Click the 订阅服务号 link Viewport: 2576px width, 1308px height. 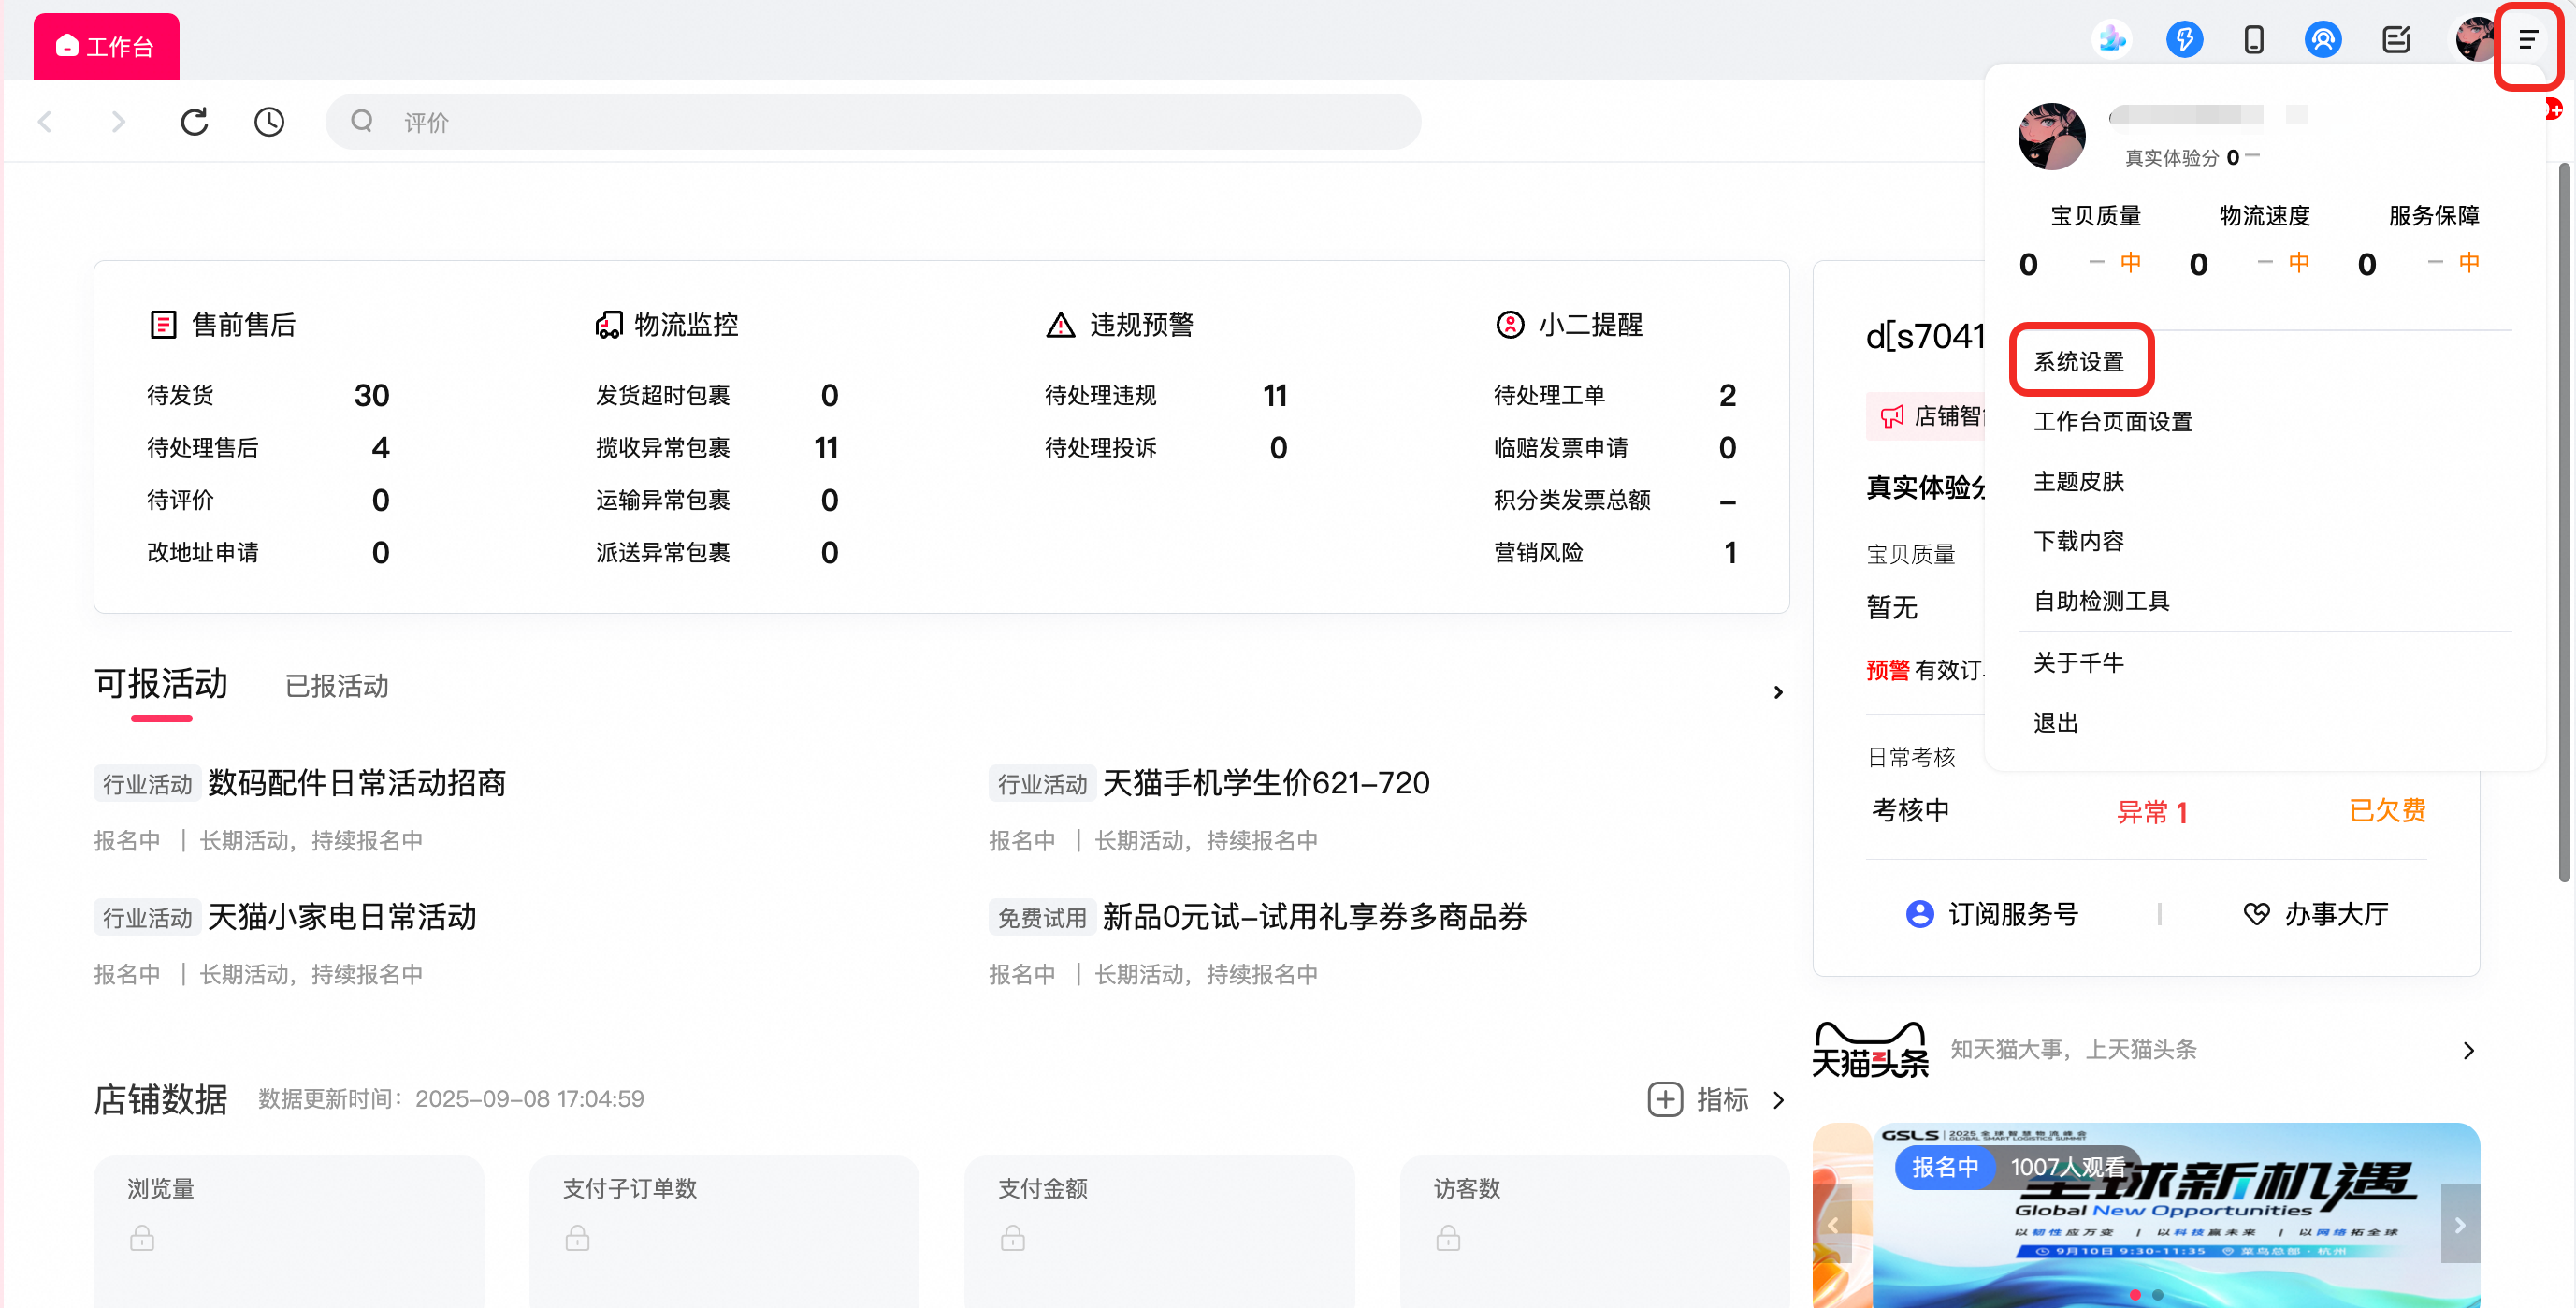pos(2013,914)
